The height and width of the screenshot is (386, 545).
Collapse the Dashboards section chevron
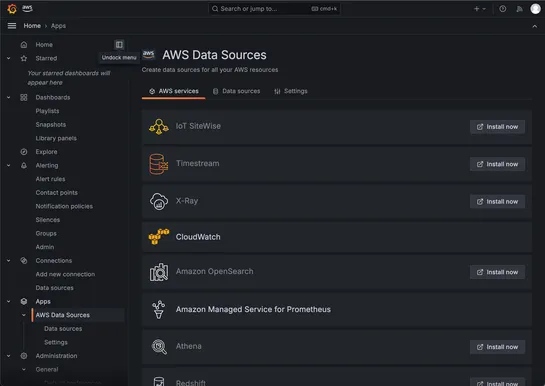point(9,97)
